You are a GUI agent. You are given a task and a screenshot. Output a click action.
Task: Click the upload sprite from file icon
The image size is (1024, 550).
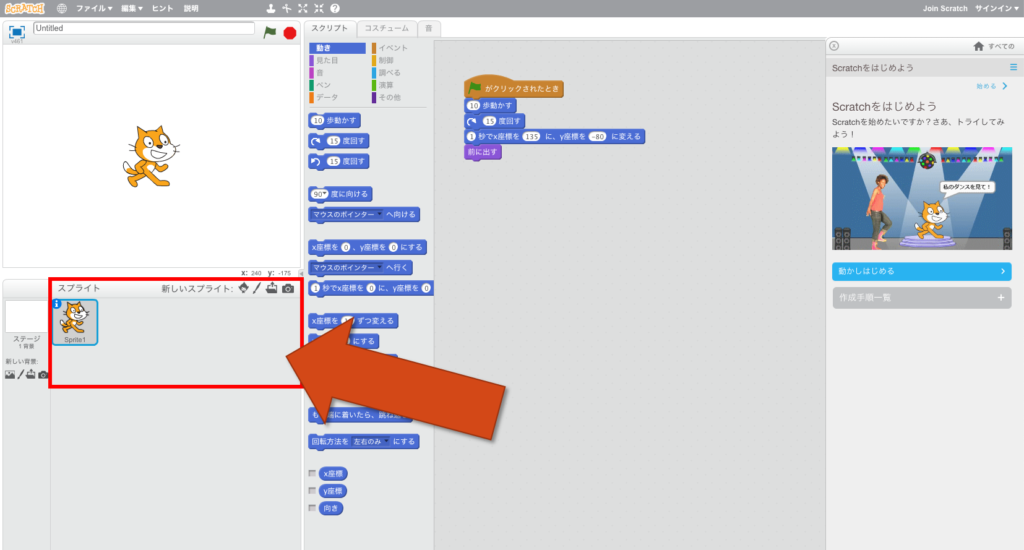click(272, 289)
